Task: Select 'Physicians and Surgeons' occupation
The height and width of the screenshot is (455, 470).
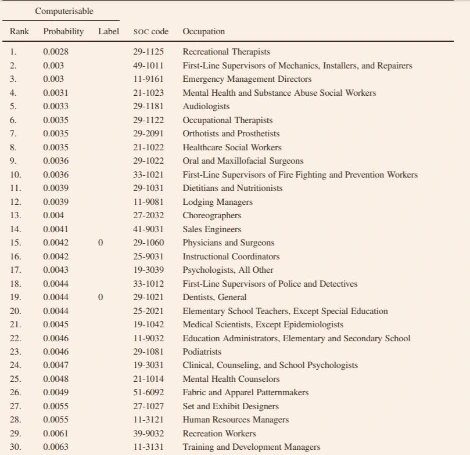Action: 228,243
